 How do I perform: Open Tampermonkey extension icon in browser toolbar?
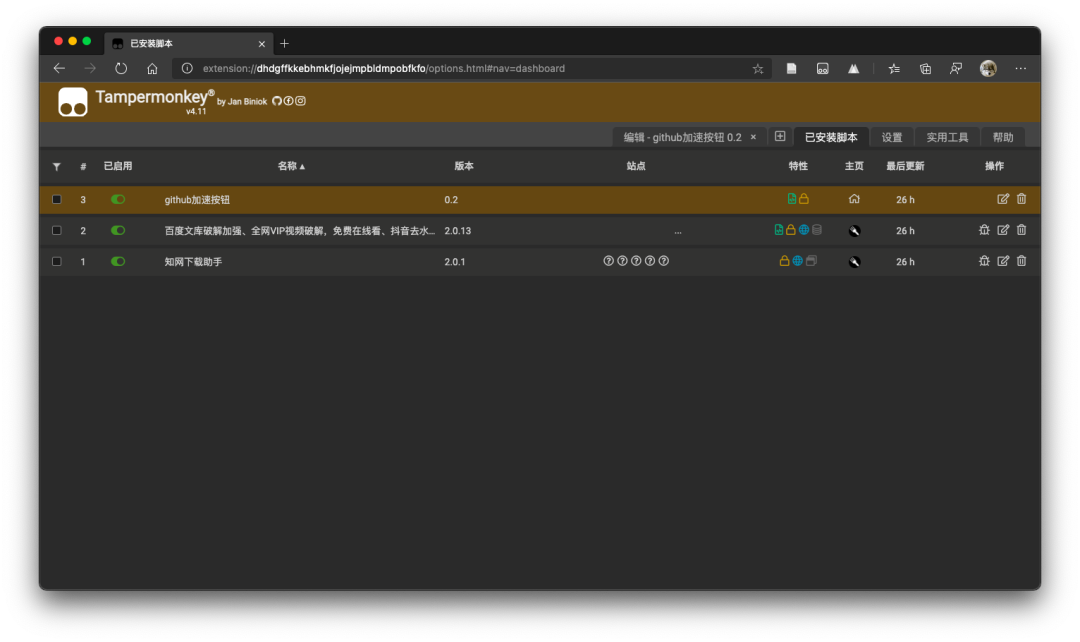822,68
